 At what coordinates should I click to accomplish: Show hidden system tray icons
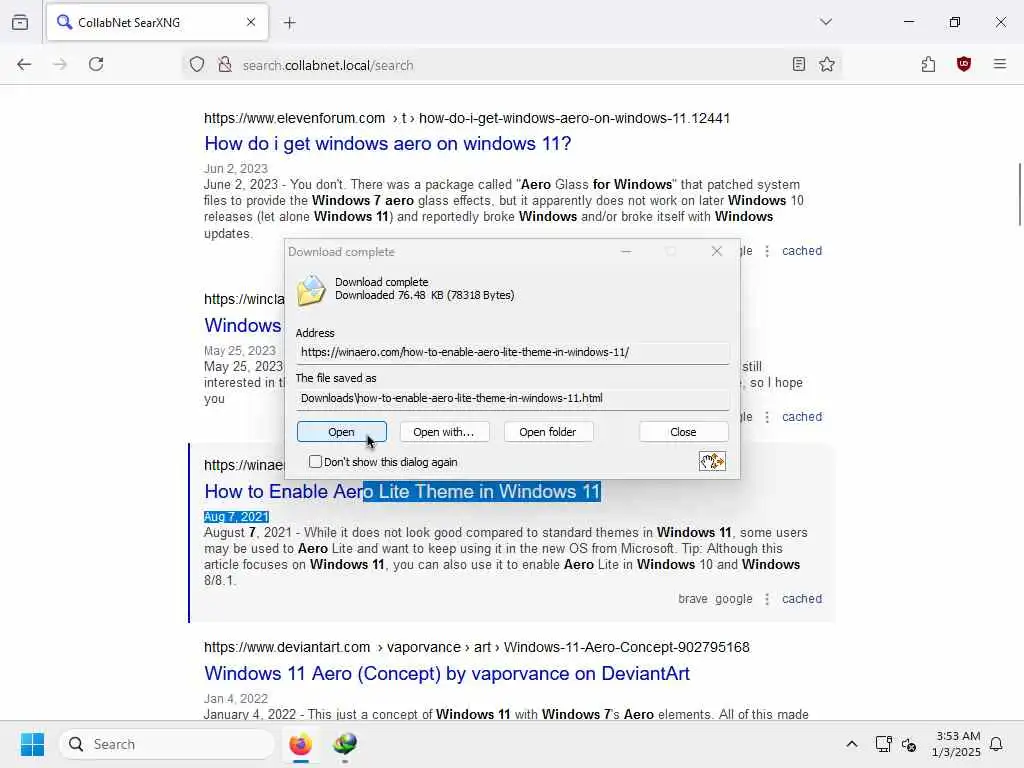point(852,744)
